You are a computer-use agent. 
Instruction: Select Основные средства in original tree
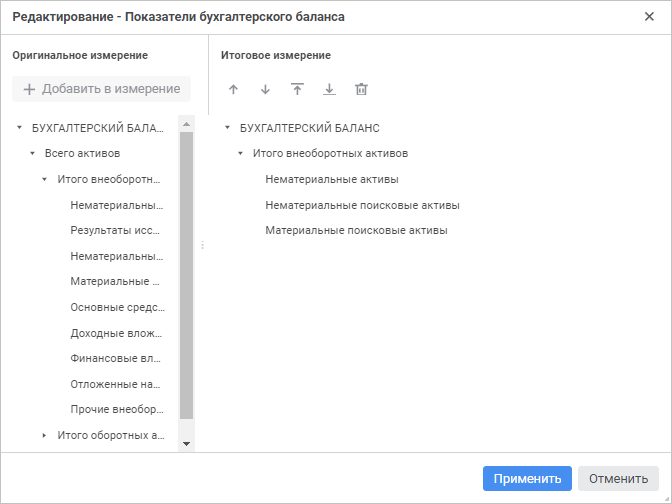pos(116,307)
